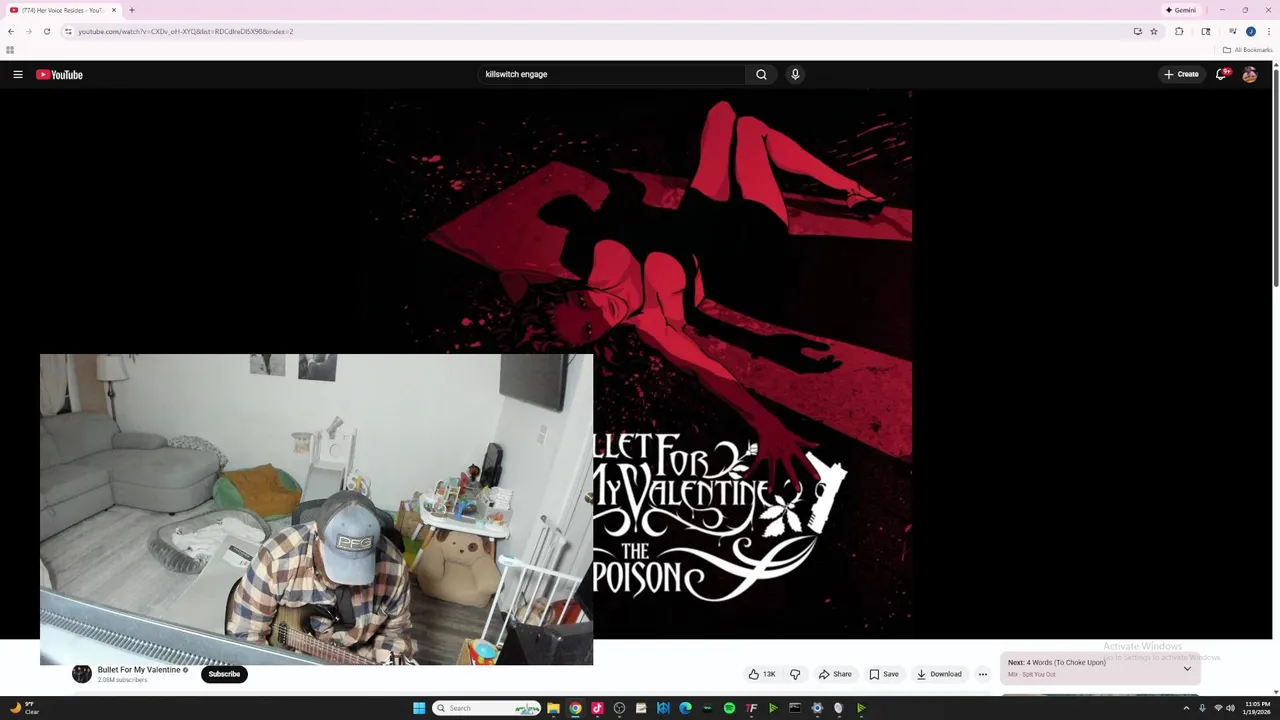Click the Chrome icon in the taskbar
The width and height of the screenshot is (1280, 720).
(575, 708)
